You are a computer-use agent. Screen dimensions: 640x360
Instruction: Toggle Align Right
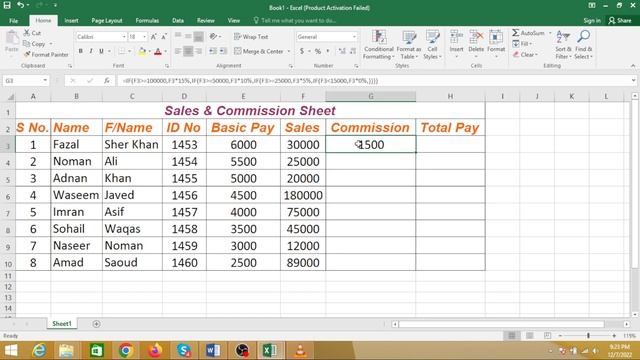point(198,51)
